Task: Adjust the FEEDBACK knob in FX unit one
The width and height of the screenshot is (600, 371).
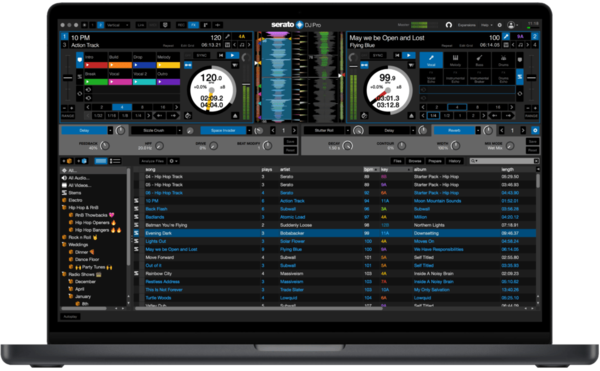Action: (x=104, y=146)
